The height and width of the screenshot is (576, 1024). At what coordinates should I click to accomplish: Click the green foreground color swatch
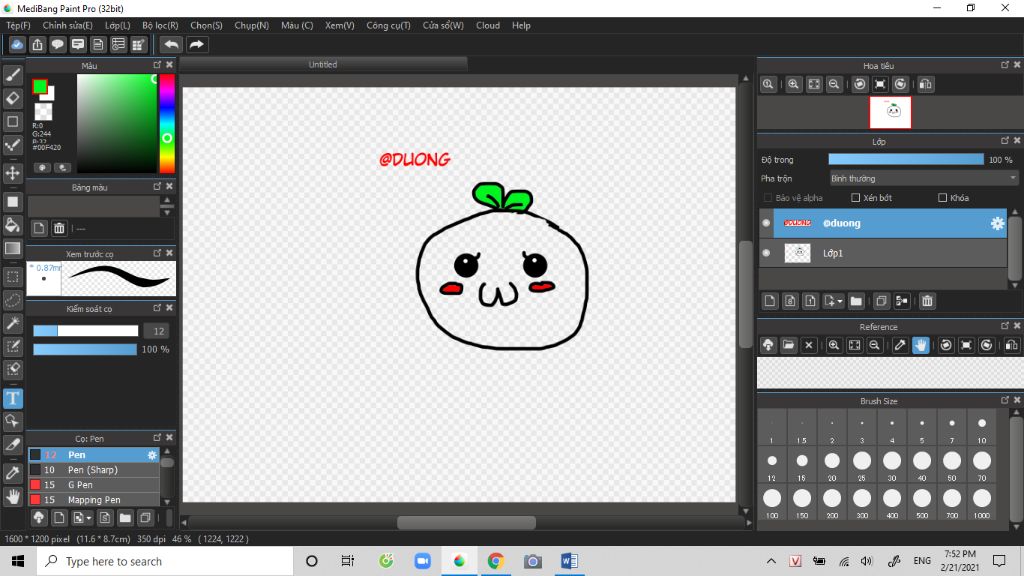[40, 86]
